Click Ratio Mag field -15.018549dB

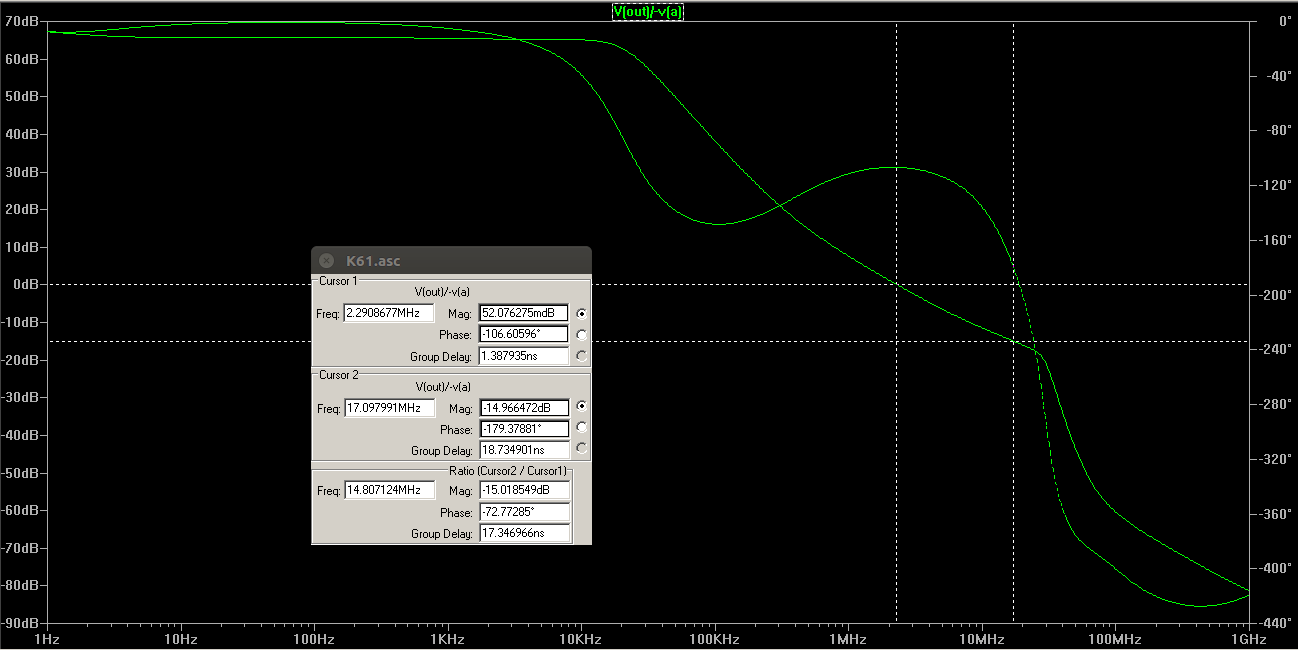525,490
